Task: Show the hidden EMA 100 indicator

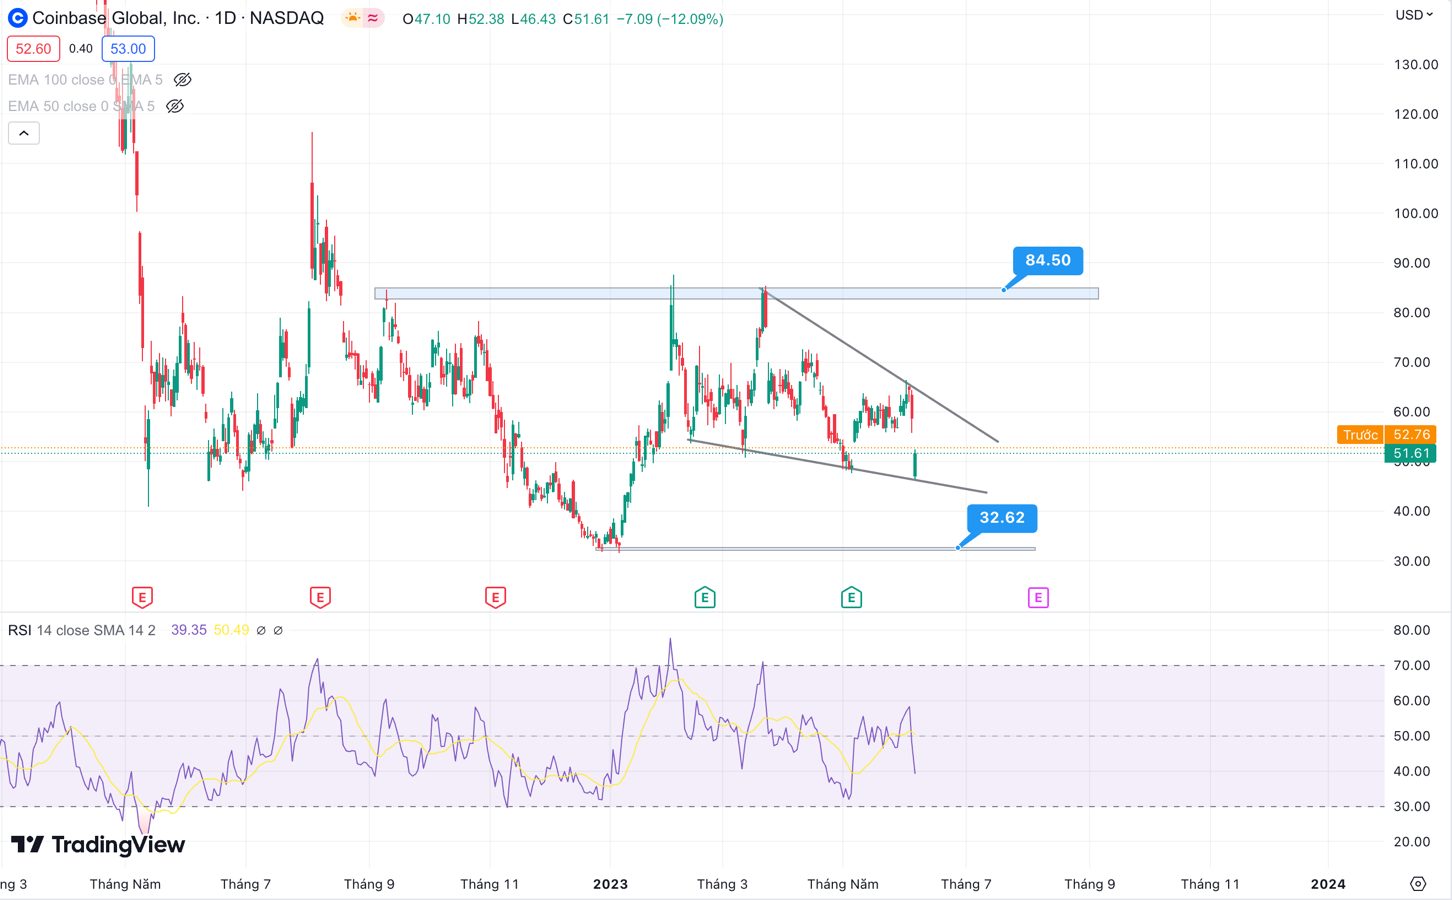Action: (x=182, y=80)
